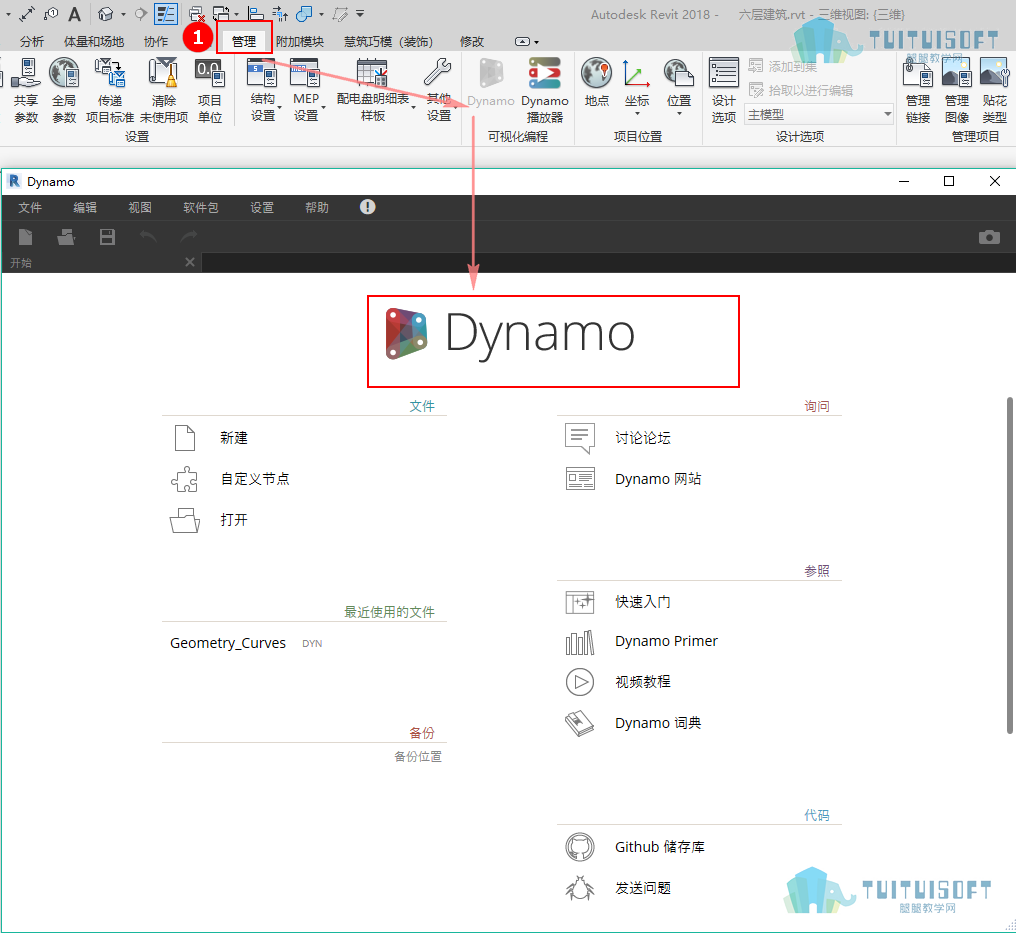
Task: Open Dynamo's new file toolbar icon
Action: (x=26, y=237)
